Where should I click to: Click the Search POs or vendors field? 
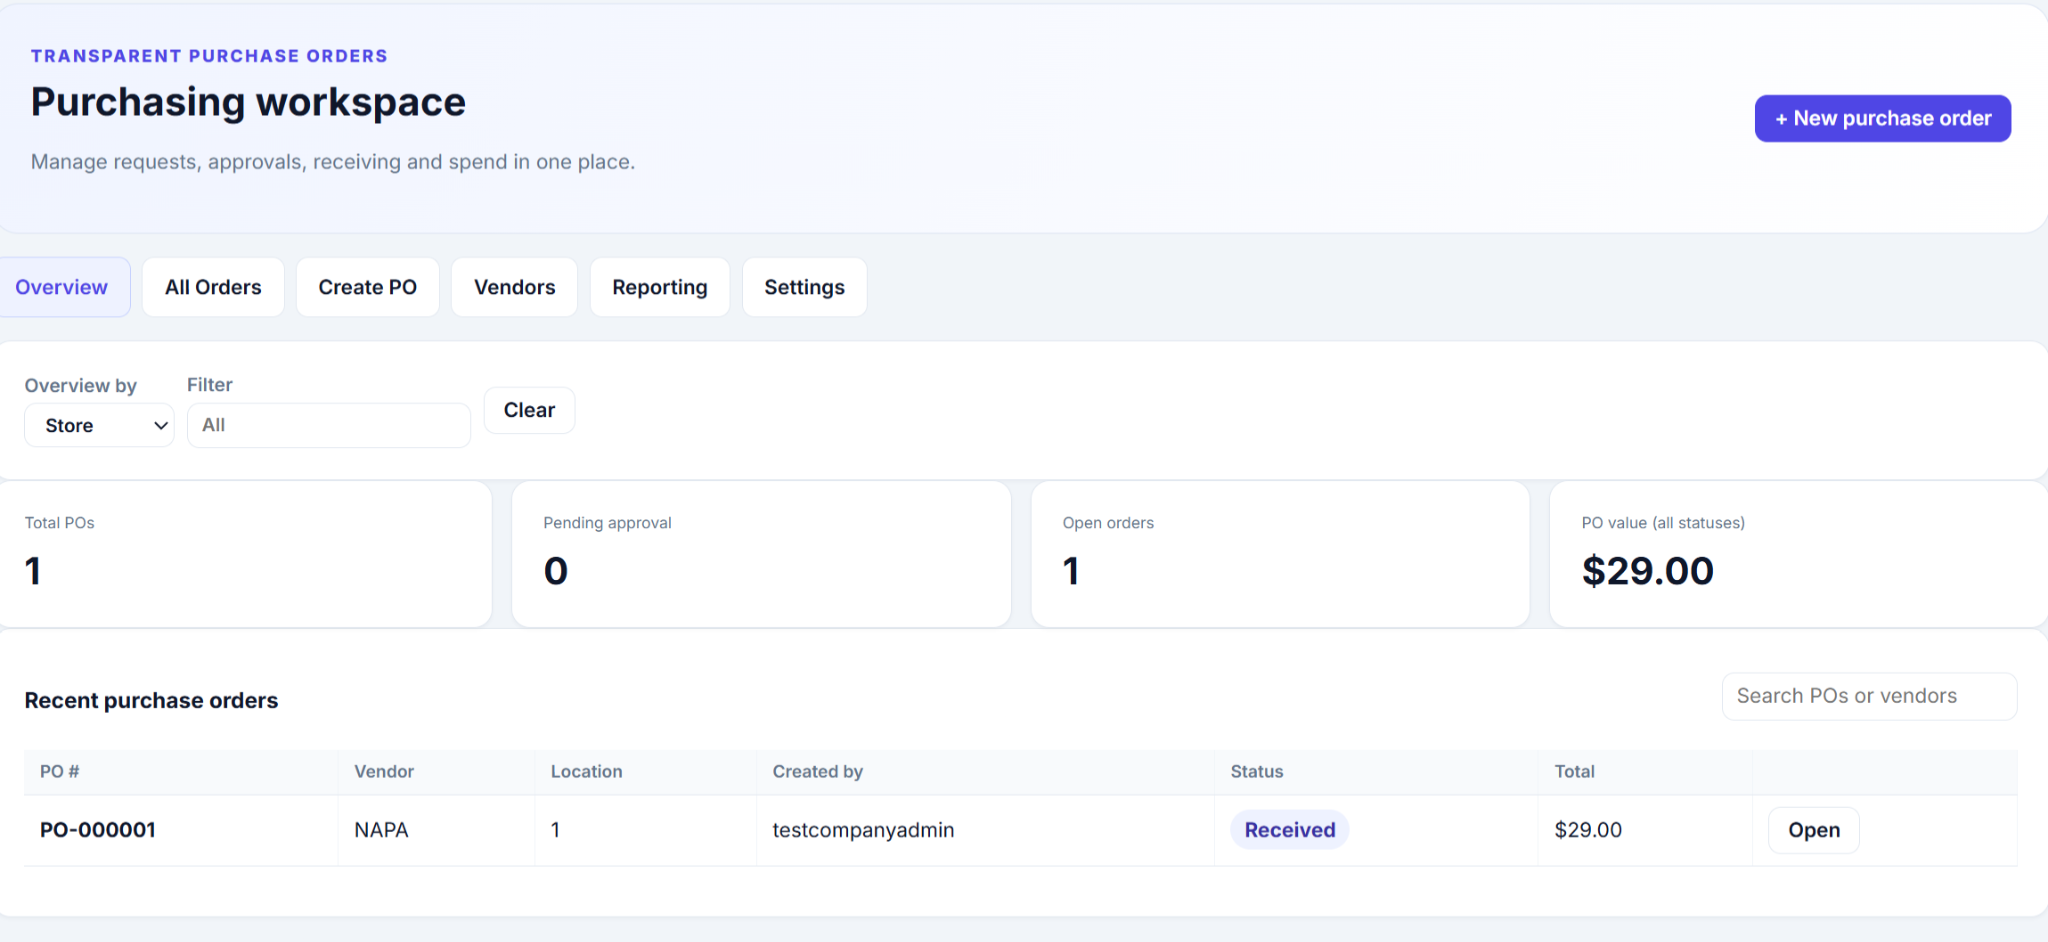tap(1869, 696)
